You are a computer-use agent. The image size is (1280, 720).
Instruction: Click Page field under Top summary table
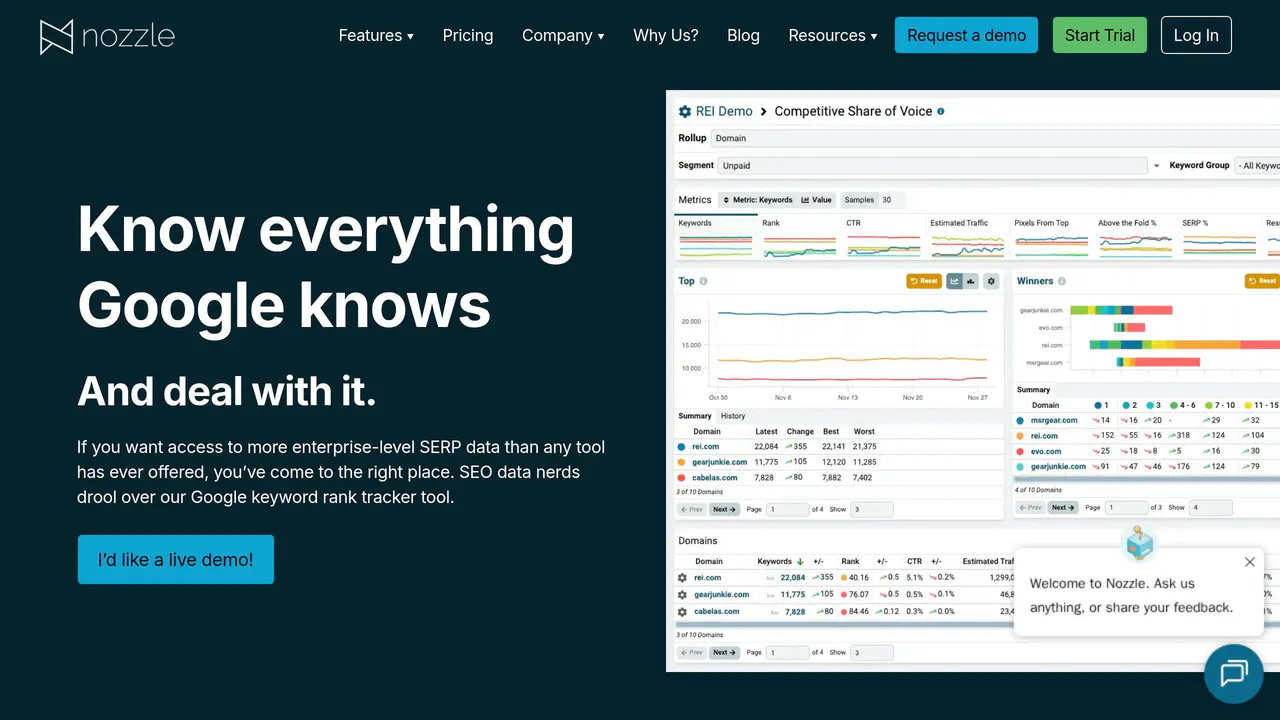point(787,509)
